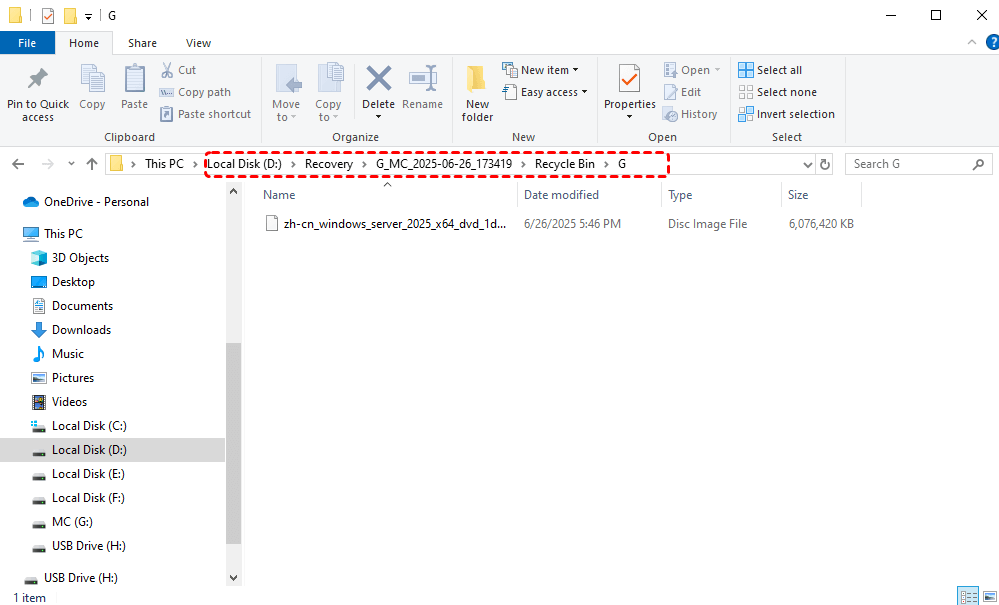Click the Open ribbon button
The height and width of the screenshot is (605, 999).
(x=692, y=70)
